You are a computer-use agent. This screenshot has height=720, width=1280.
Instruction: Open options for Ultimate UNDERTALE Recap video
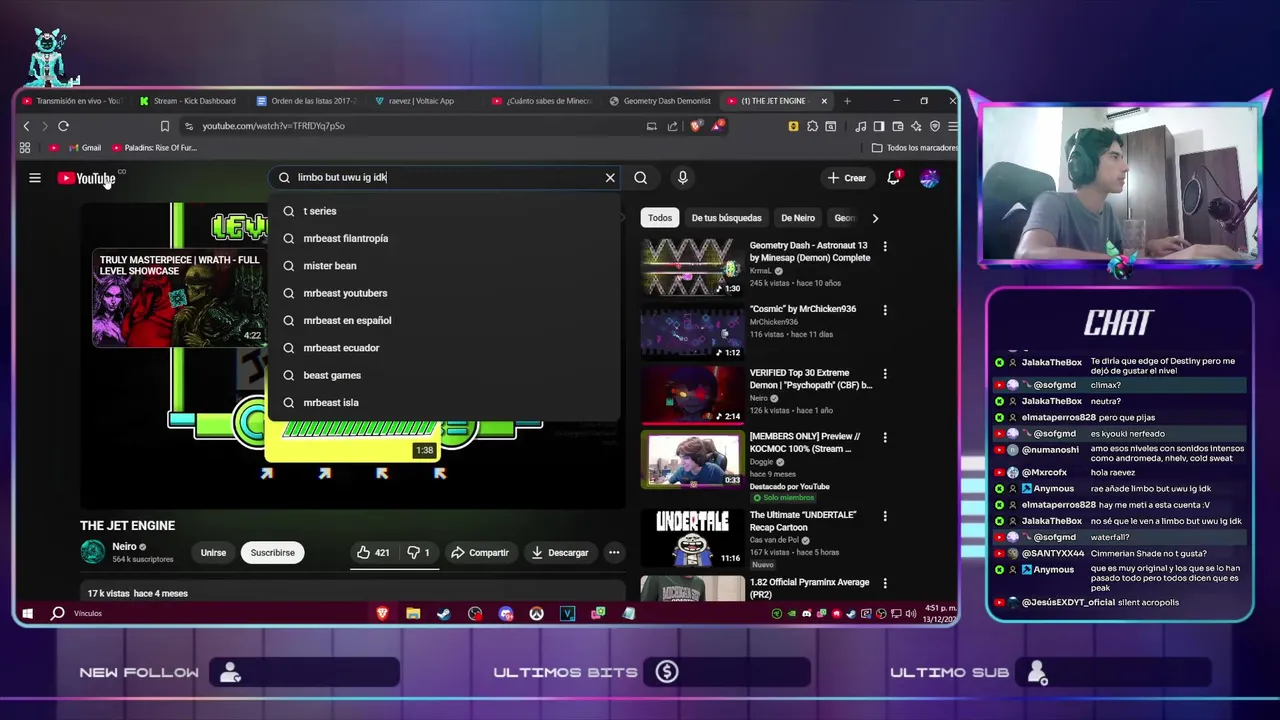tap(884, 516)
